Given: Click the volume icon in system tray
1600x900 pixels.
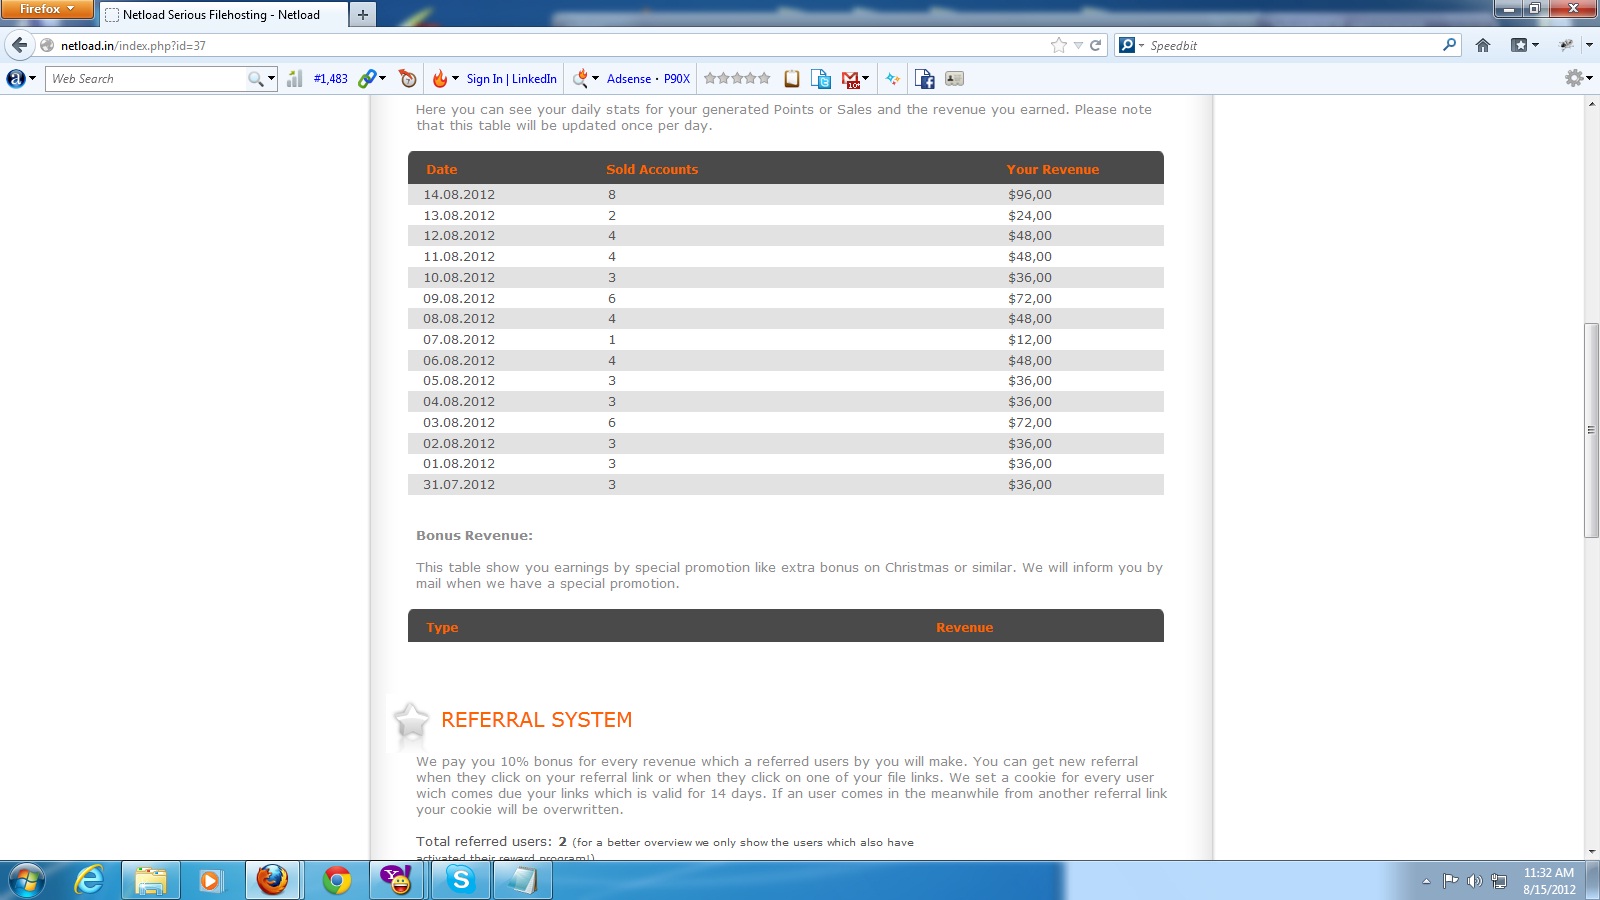Looking at the screenshot, I should [1474, 881].
